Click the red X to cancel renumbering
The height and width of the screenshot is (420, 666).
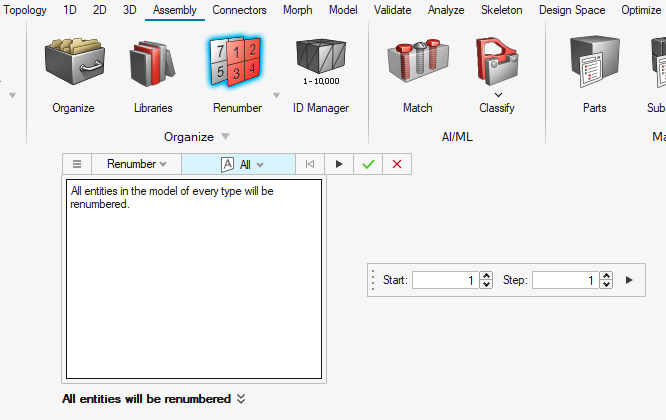[x=397, y=164]
